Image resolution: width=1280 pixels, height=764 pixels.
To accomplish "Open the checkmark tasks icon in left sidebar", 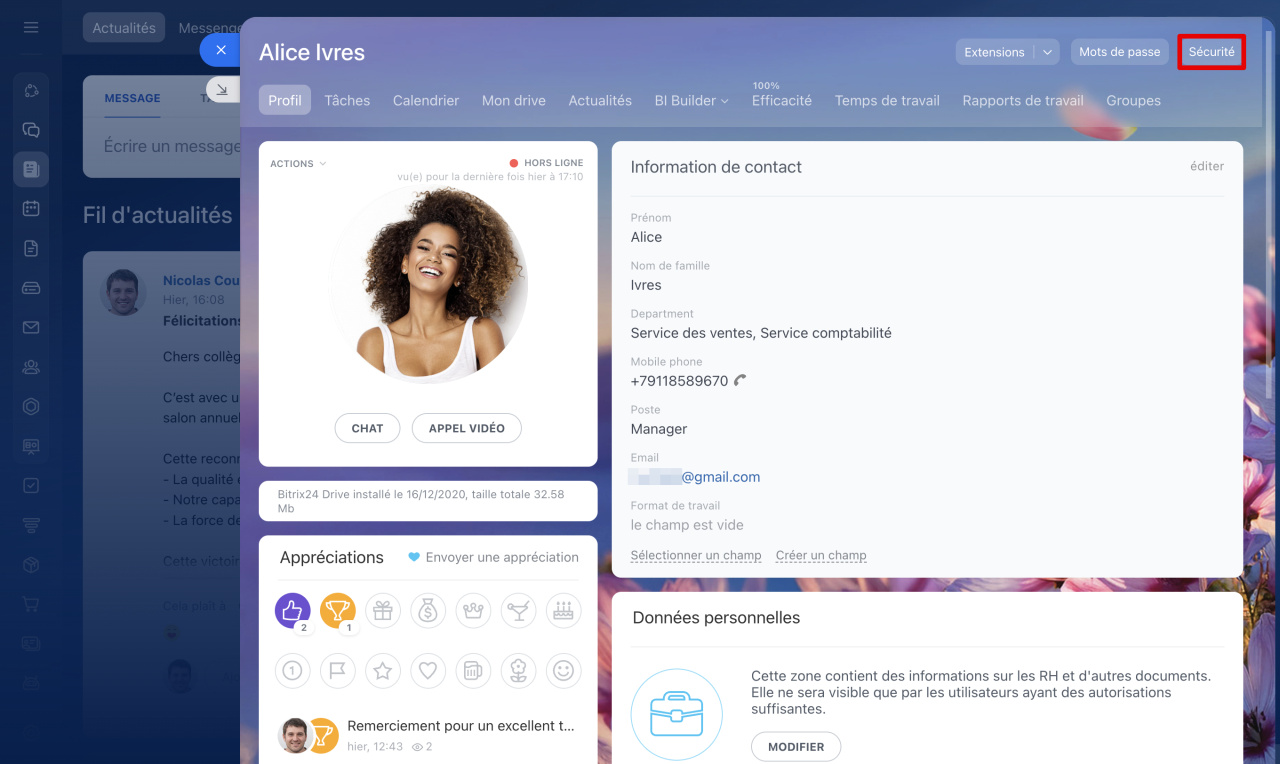I will coord(31,485).
